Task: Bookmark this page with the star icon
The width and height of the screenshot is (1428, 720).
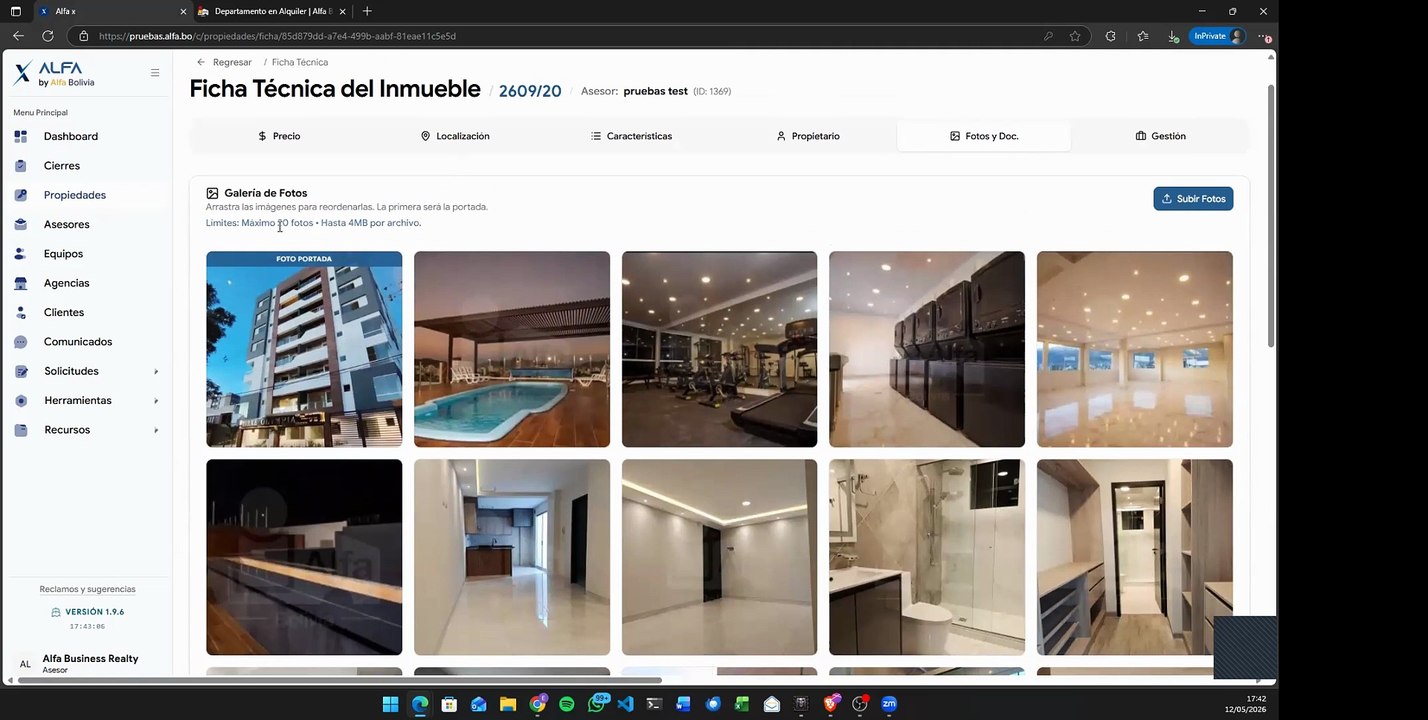Action: coord(1075,36)
